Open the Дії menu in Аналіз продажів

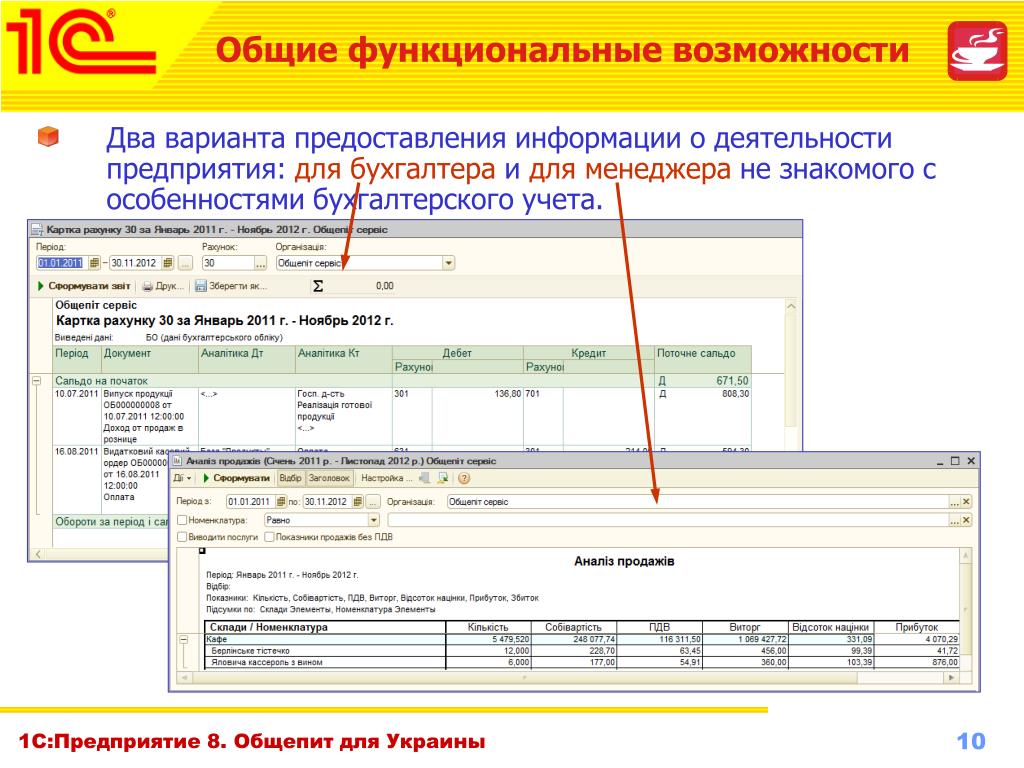point(182,478)
